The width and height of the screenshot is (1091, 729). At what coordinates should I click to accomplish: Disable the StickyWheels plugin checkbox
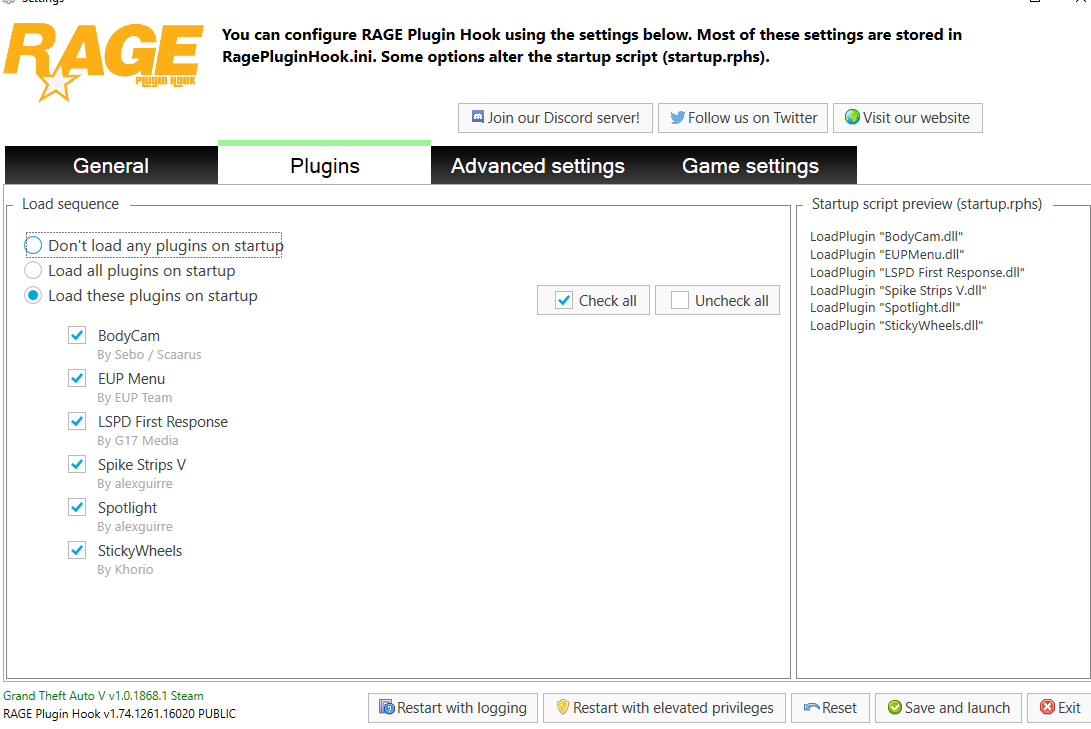(77, 551)
